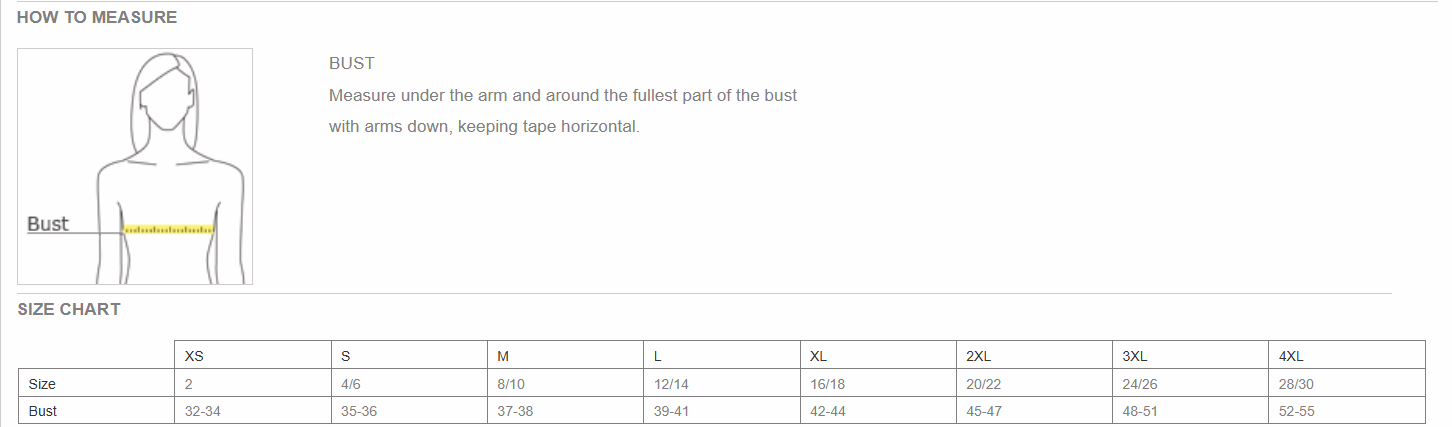Click the 8/10 size cell
Viewport: 1452px width, 427px height.
tap(512, 384)
